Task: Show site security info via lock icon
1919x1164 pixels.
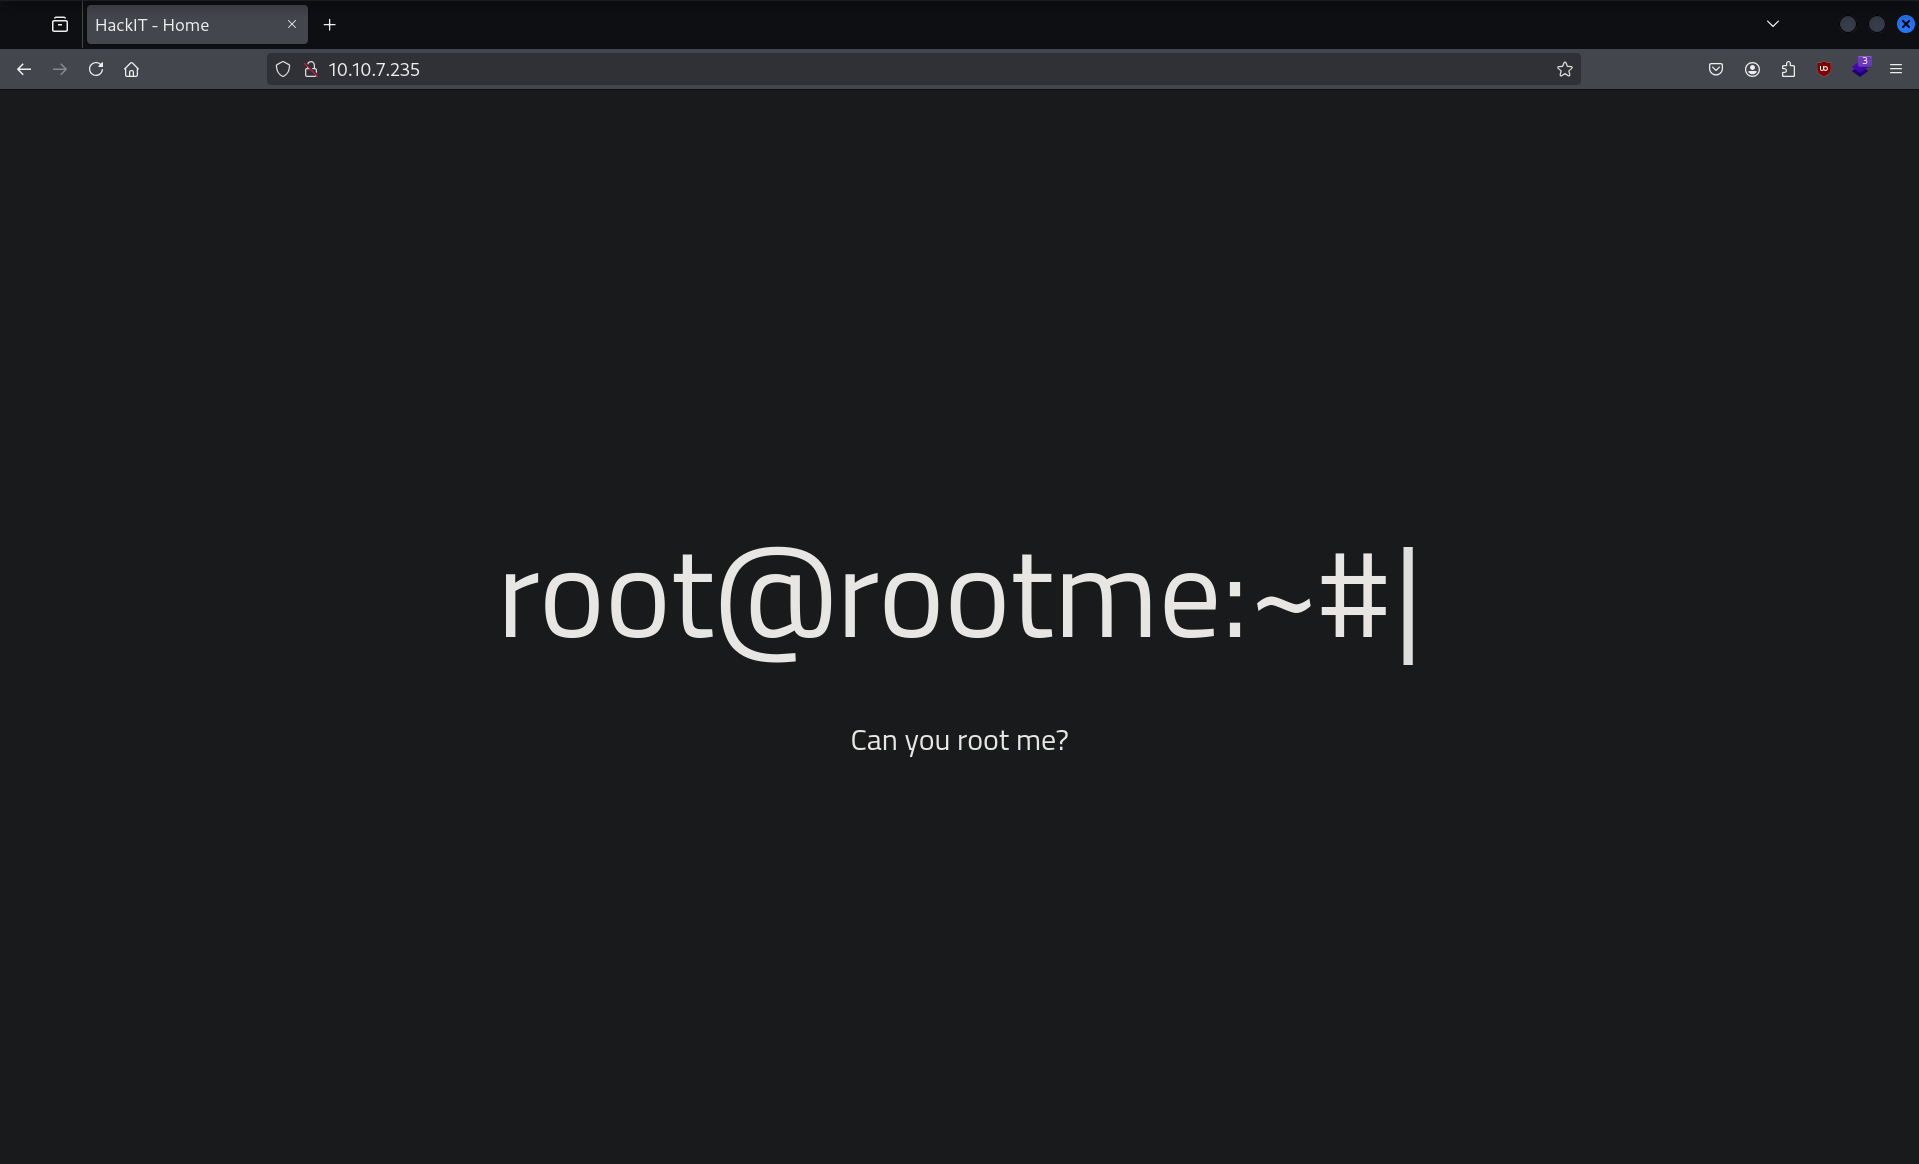Action: pos(311,69)
